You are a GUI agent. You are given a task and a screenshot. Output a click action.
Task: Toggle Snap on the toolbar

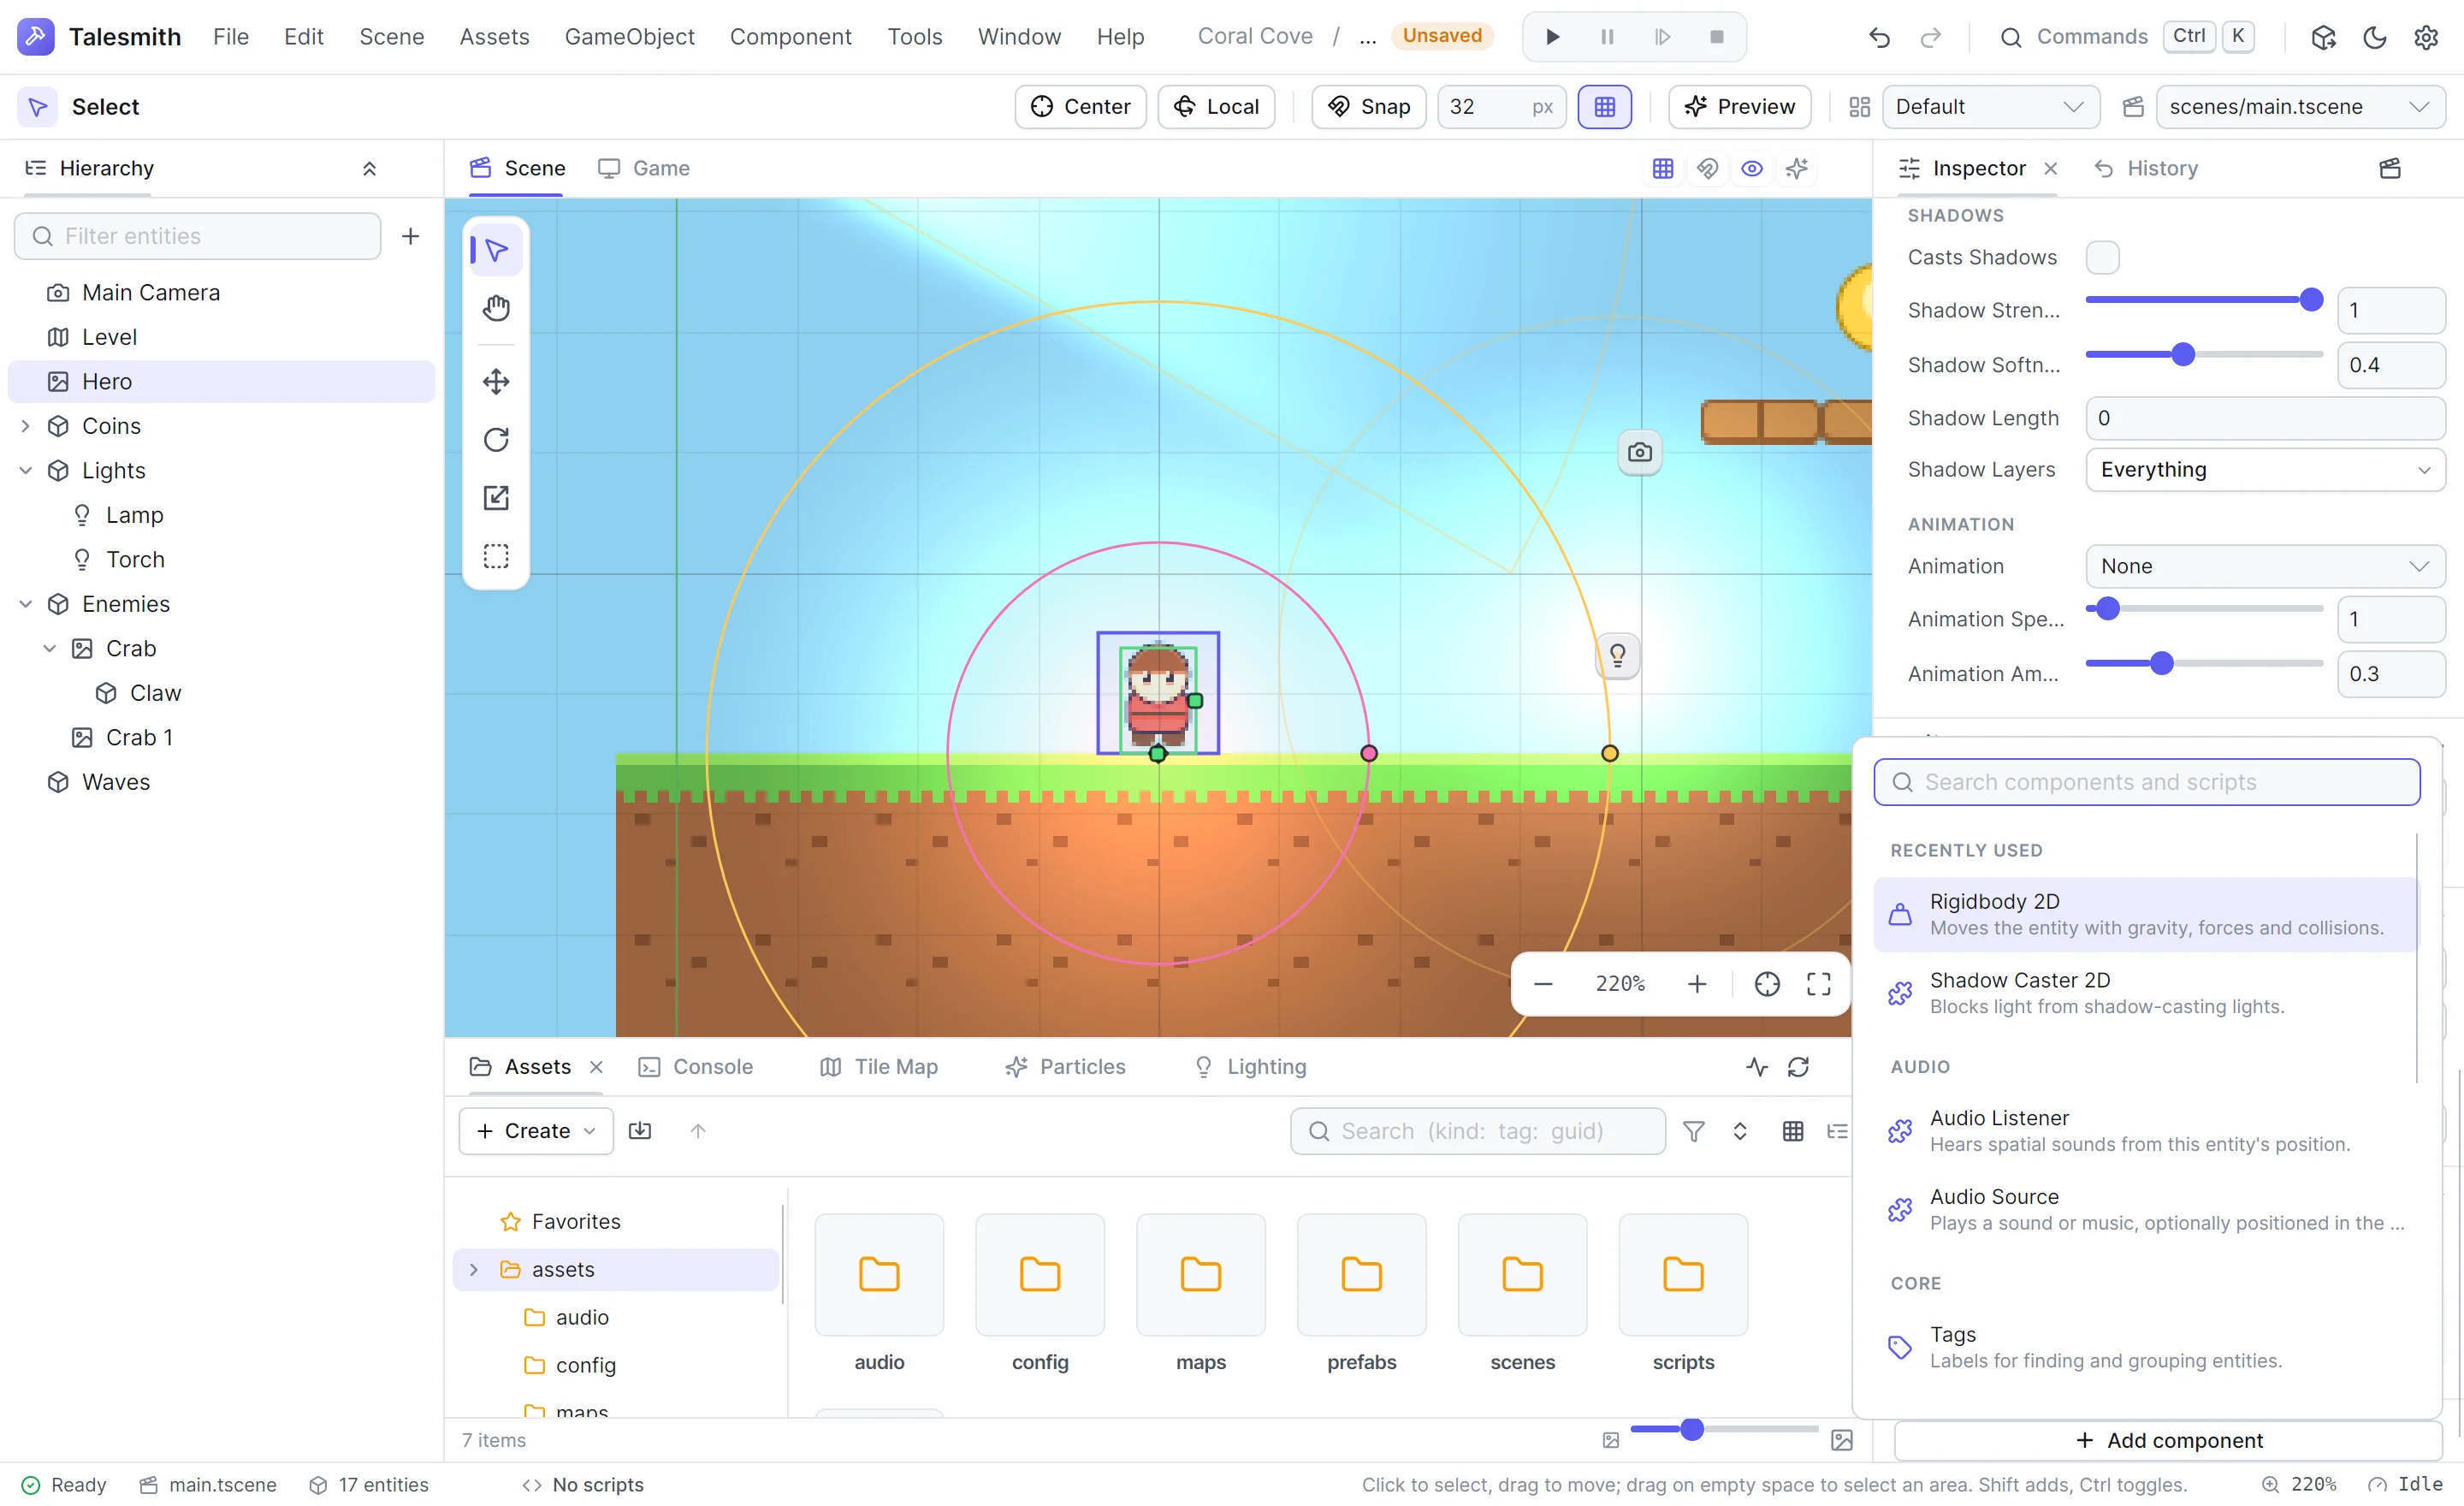[x=1368, y=107]
